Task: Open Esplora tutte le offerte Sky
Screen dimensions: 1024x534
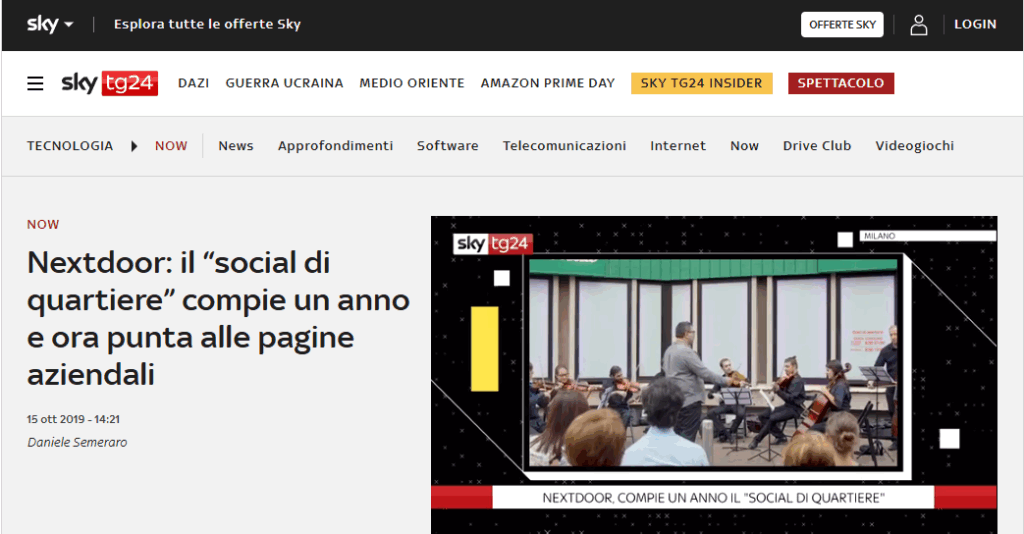Action: (207, 24)
